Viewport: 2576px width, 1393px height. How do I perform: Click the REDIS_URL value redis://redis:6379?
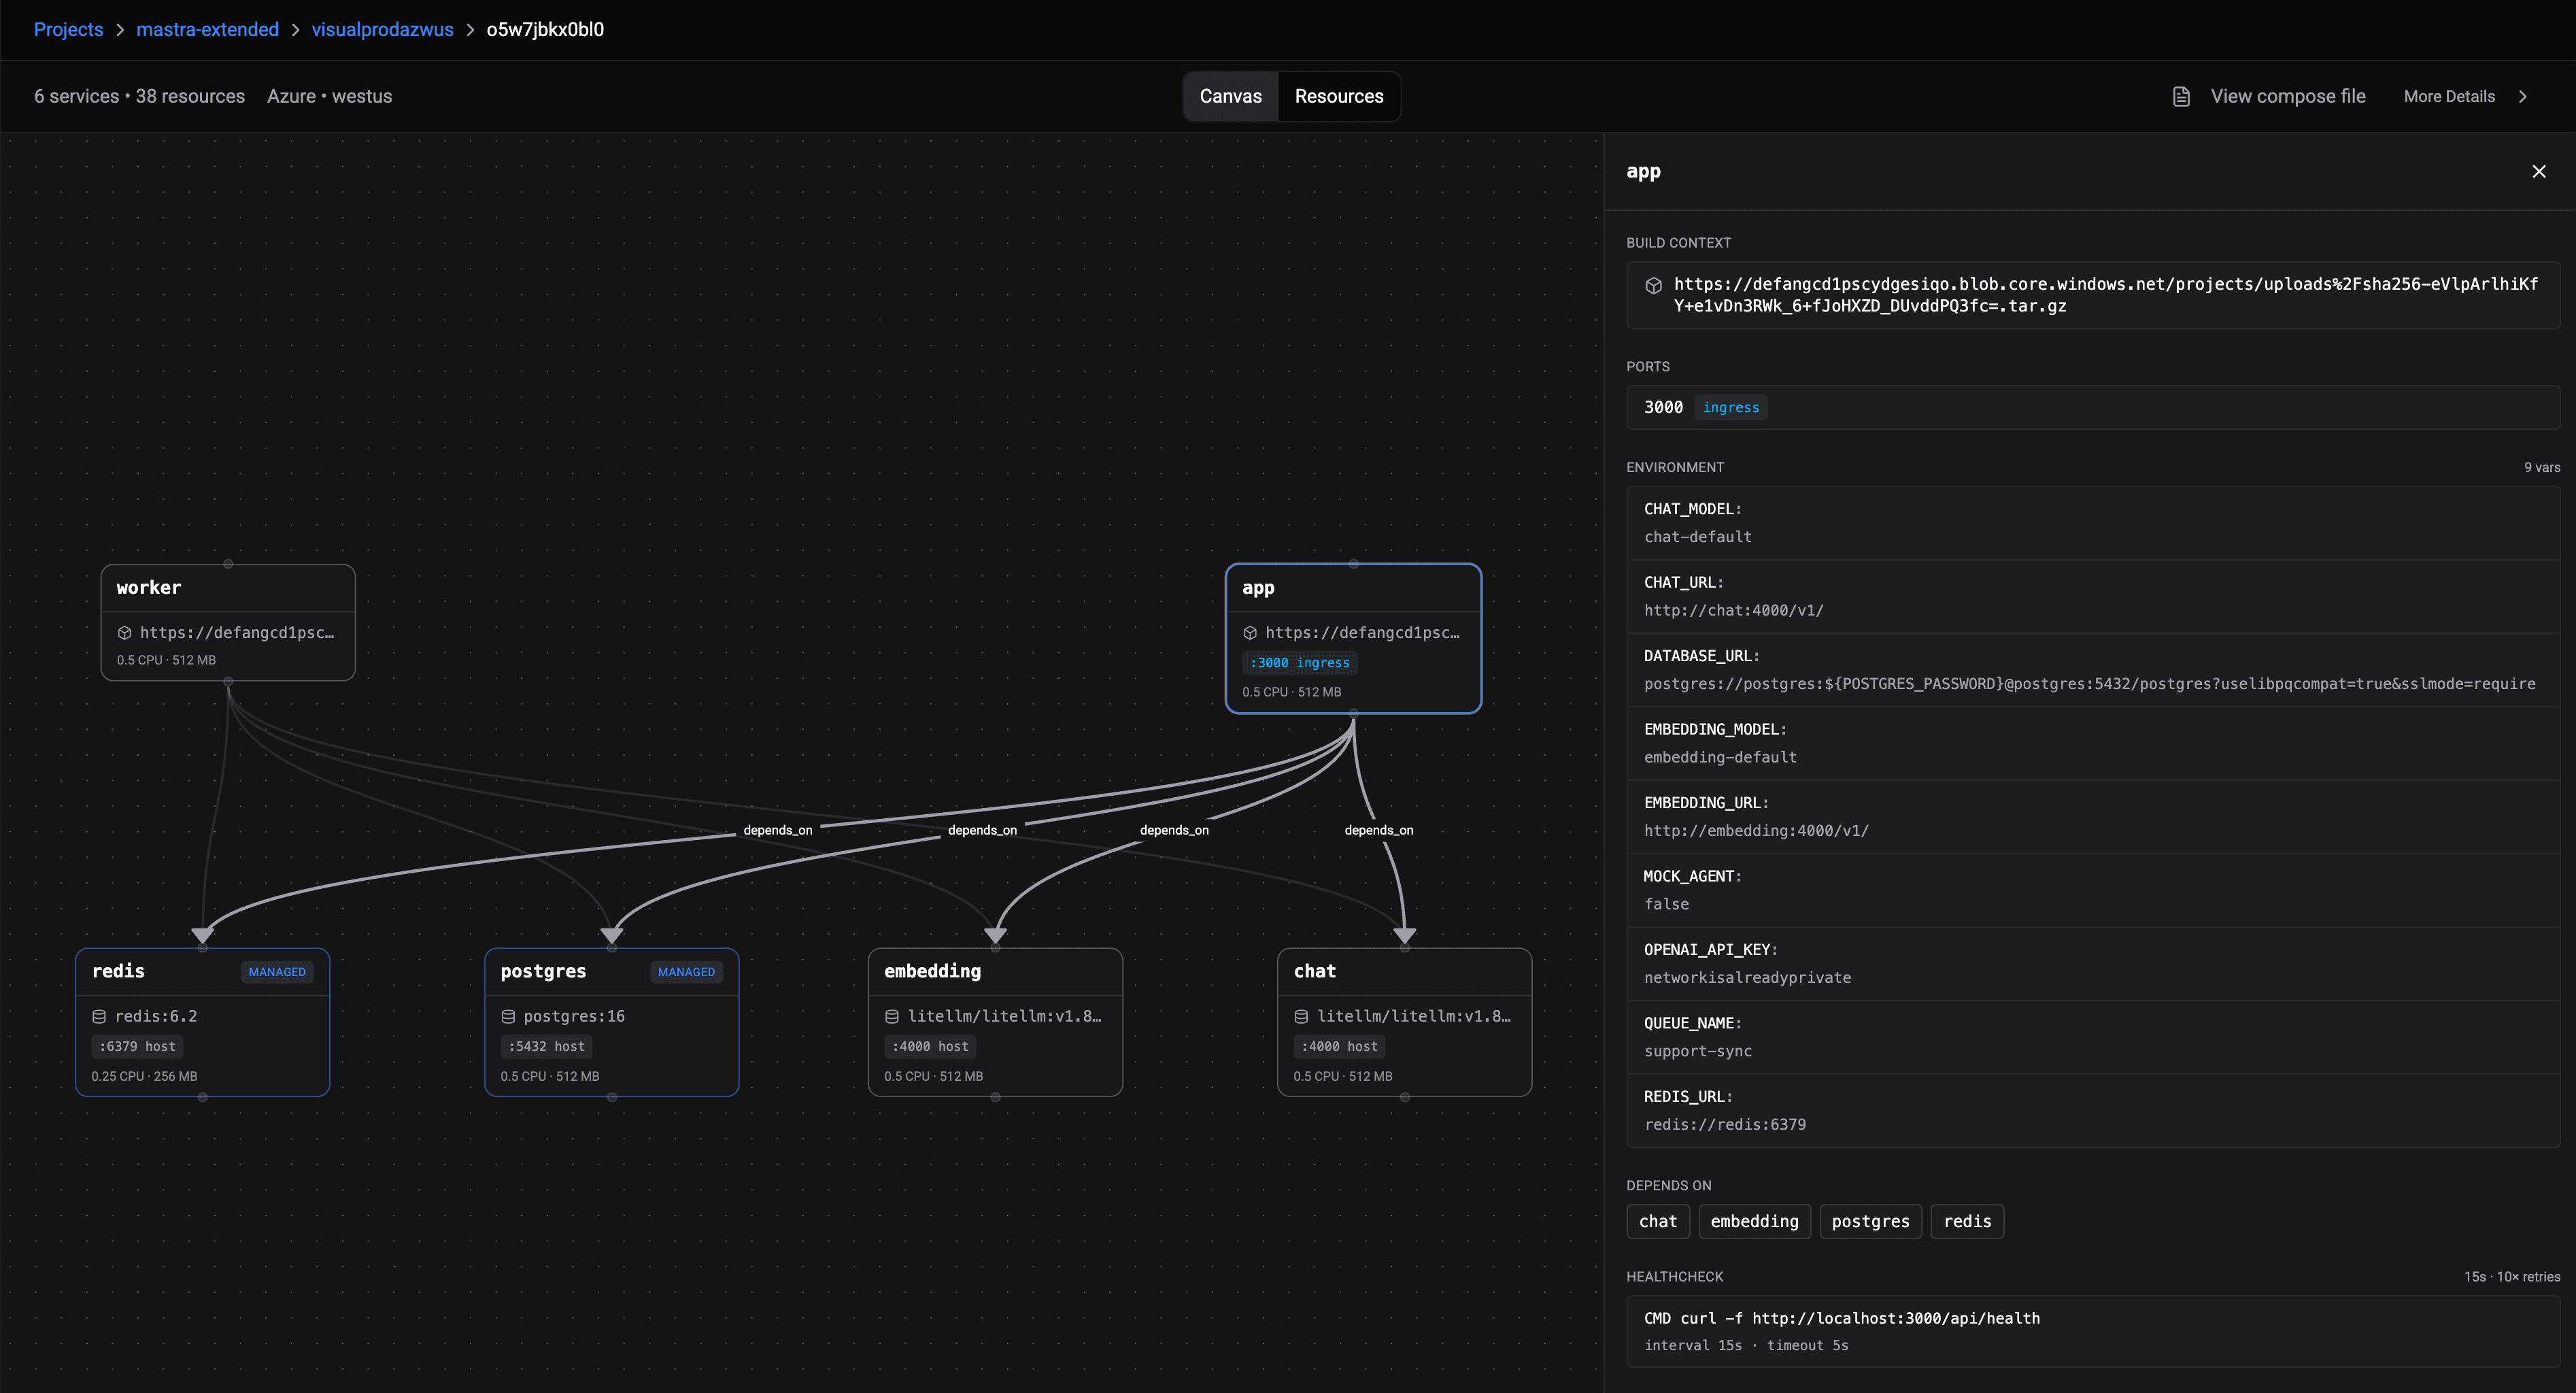1724,1125
